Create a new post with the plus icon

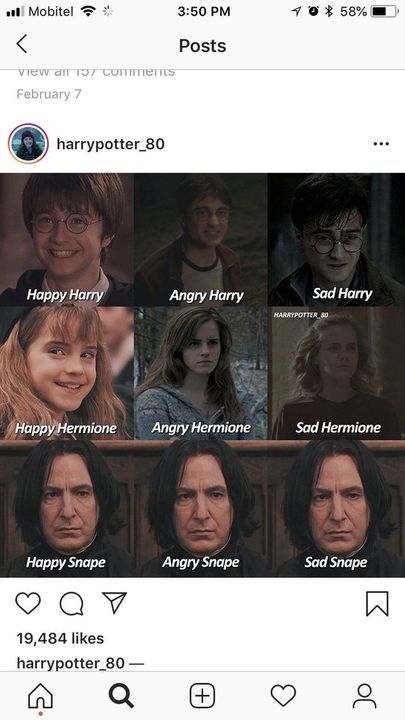[x=202, y=696]
